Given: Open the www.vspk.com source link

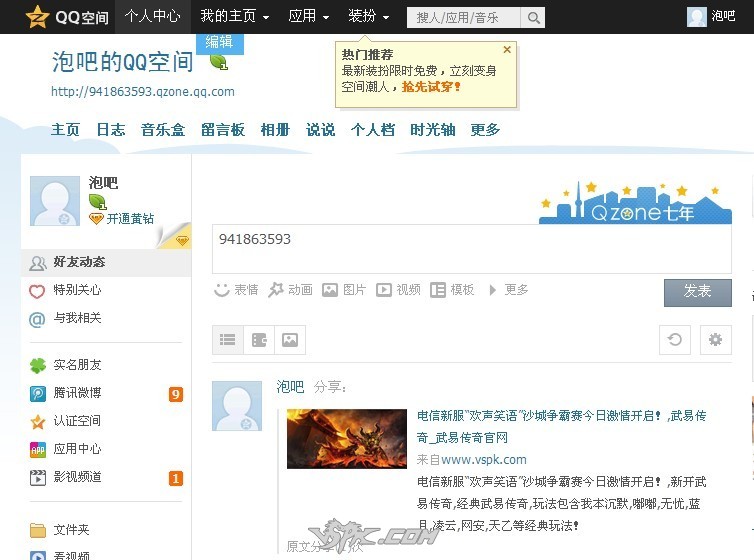Looking at the screenshot, I should 484,460.
